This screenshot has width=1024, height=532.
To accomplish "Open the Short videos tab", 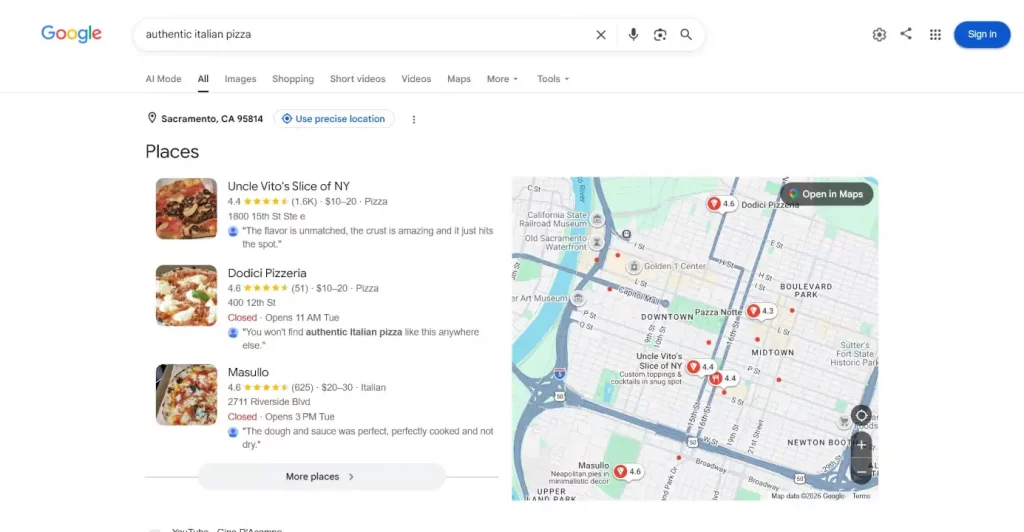I will coord(357,79).
